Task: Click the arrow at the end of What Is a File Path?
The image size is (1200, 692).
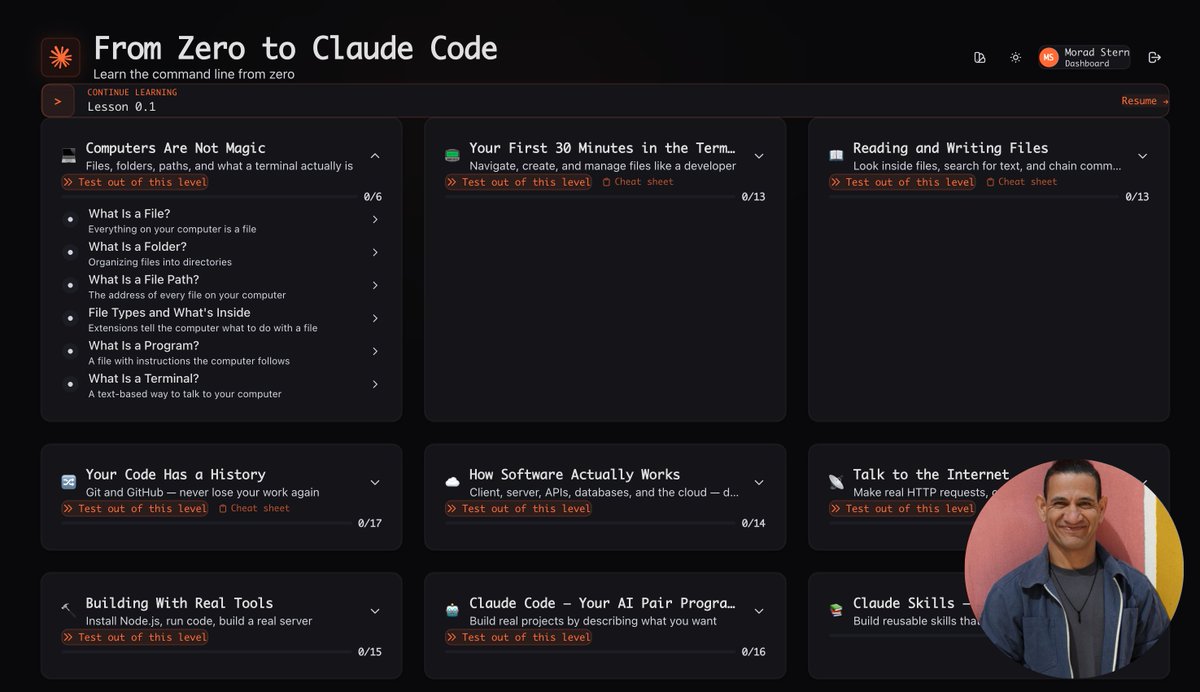Action: tap(375, 286)
